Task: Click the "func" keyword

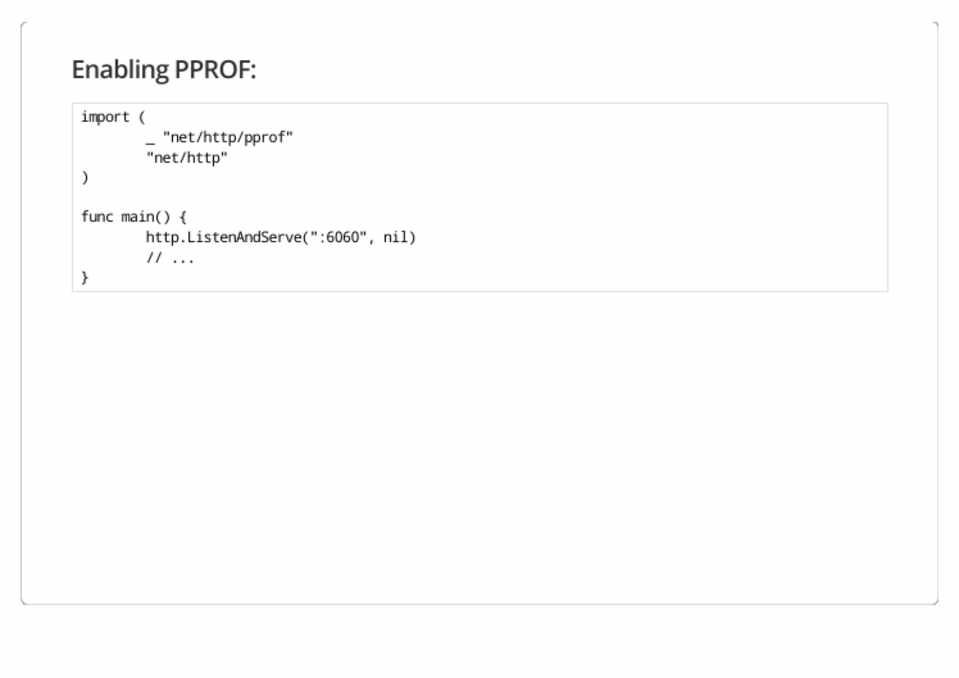Action: pyautogui.click(x=97, y=217)
